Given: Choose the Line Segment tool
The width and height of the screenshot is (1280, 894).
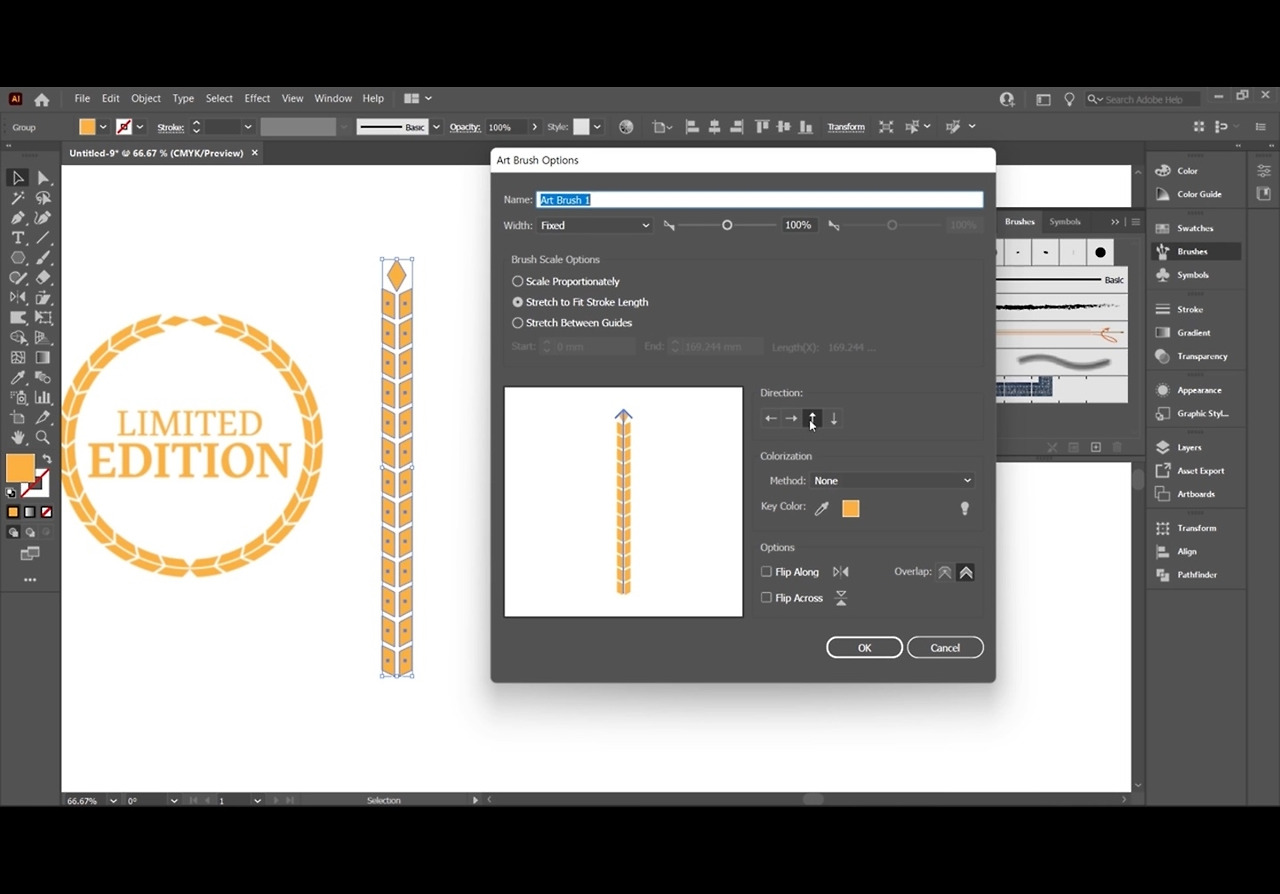Looking at the screenshot, I should 43,238.
